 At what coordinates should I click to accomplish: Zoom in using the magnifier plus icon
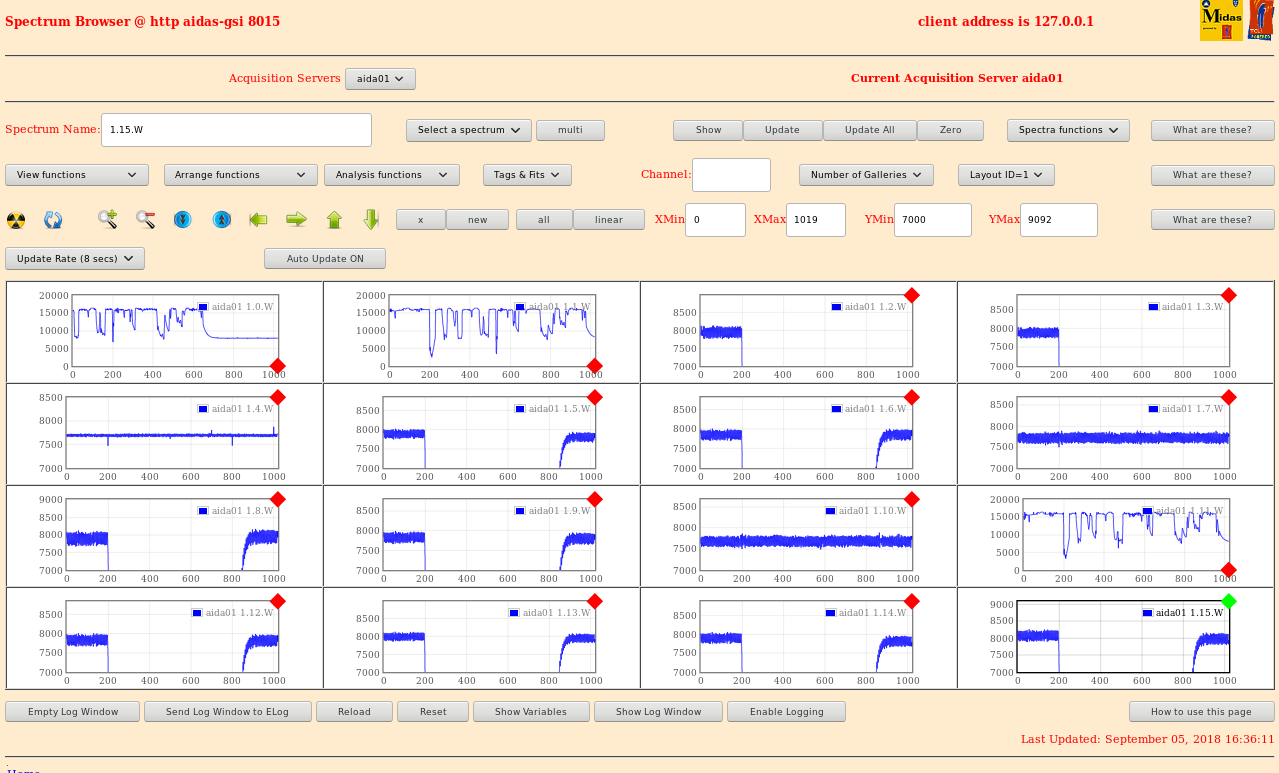point(107,219)
